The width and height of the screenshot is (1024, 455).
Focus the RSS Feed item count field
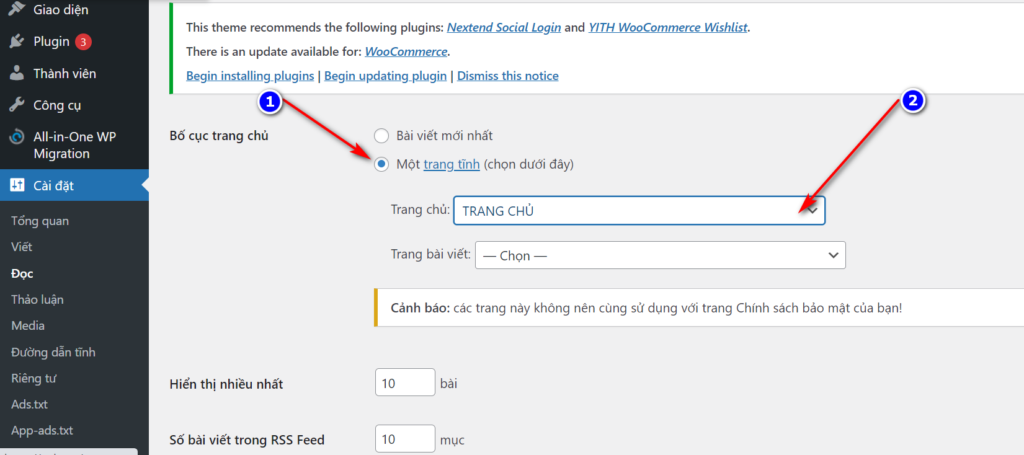point(405,439)
